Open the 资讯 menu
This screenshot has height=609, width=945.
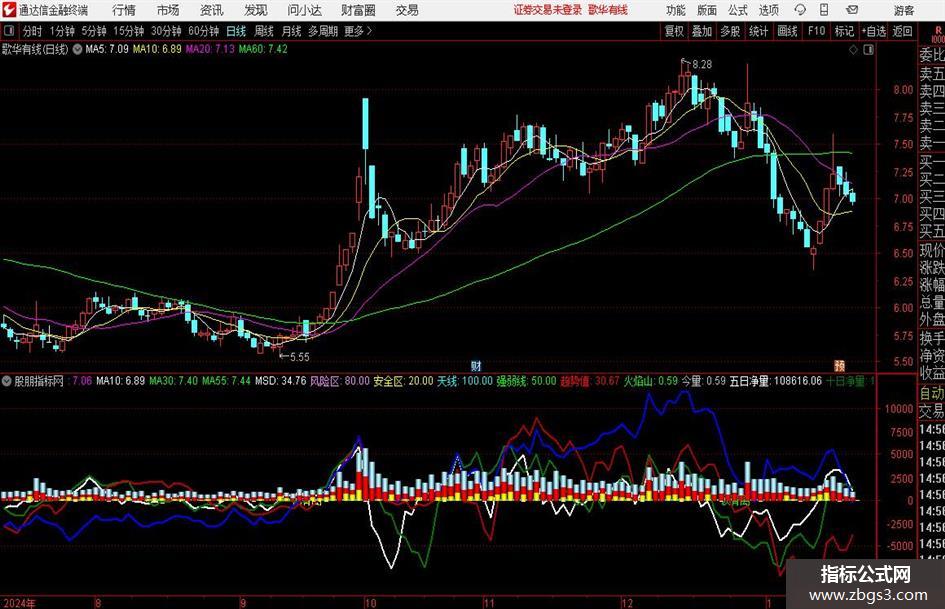pos(212,10)
